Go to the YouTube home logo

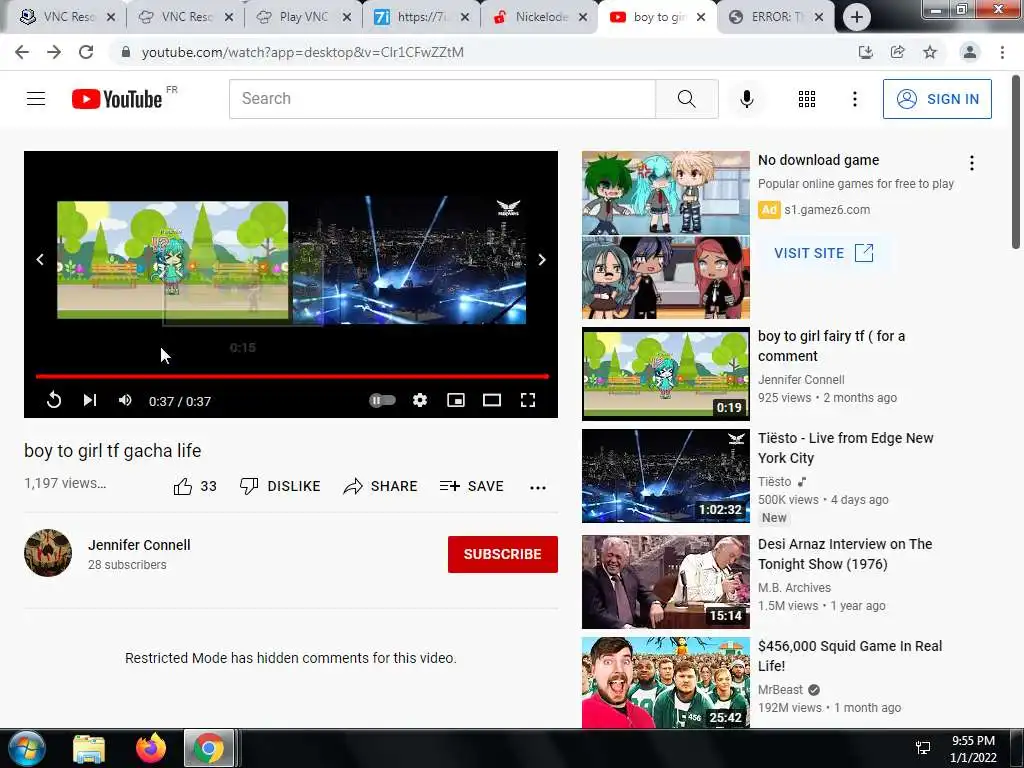[x=118, y=99]
